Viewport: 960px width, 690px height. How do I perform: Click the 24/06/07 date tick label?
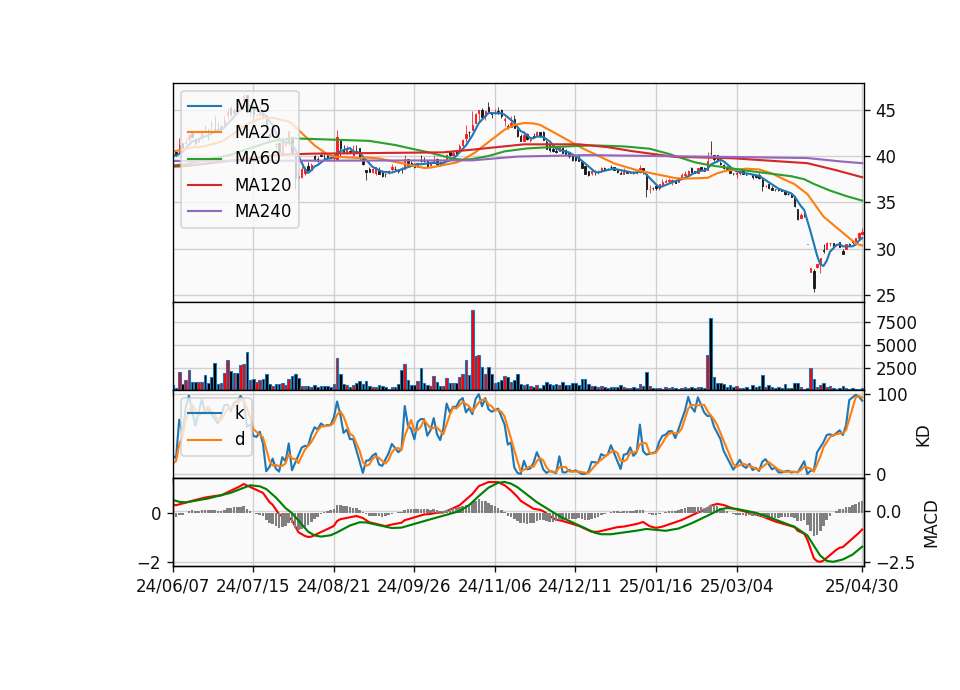(x=173, y=586)
